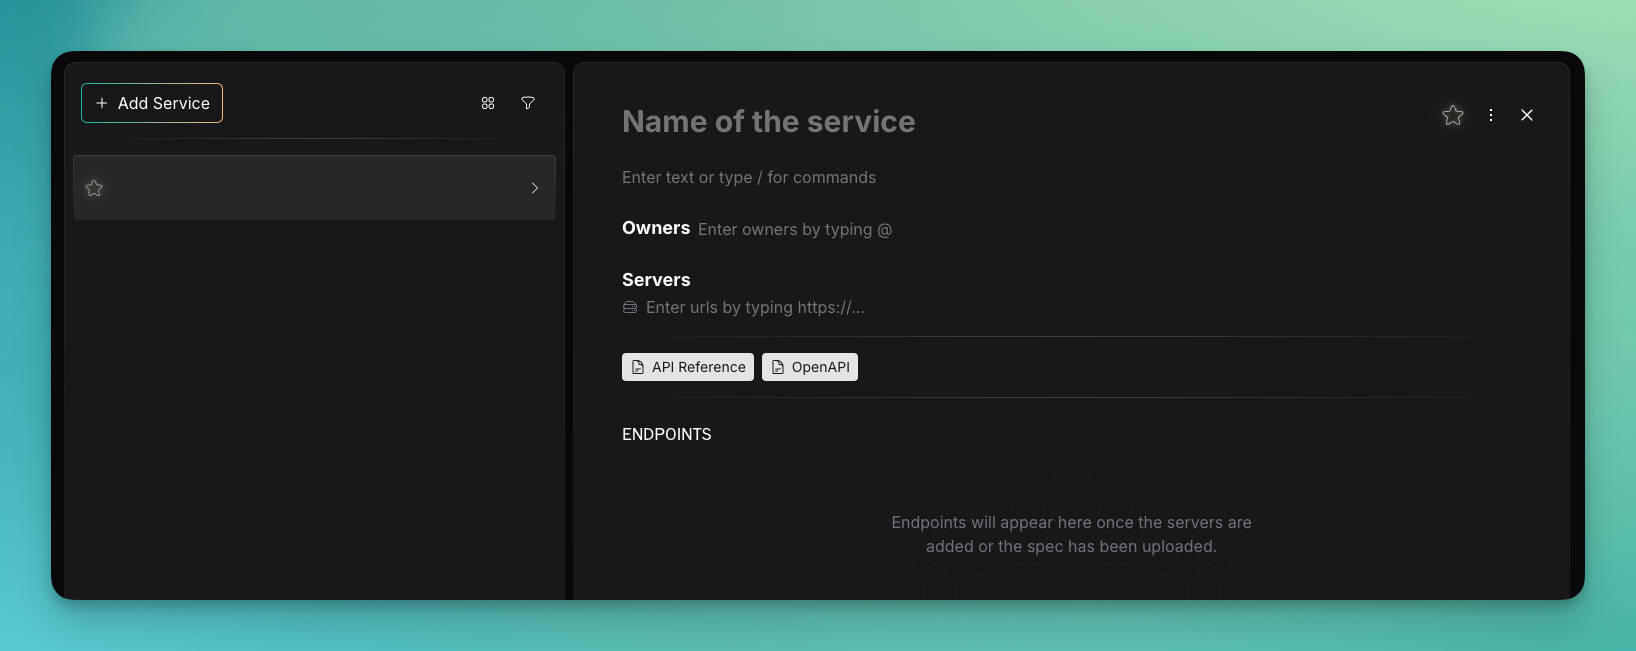Click the 'Enter urls by typing https://' field
This screenshot has height=651, width=1636.
pos(755,307)
